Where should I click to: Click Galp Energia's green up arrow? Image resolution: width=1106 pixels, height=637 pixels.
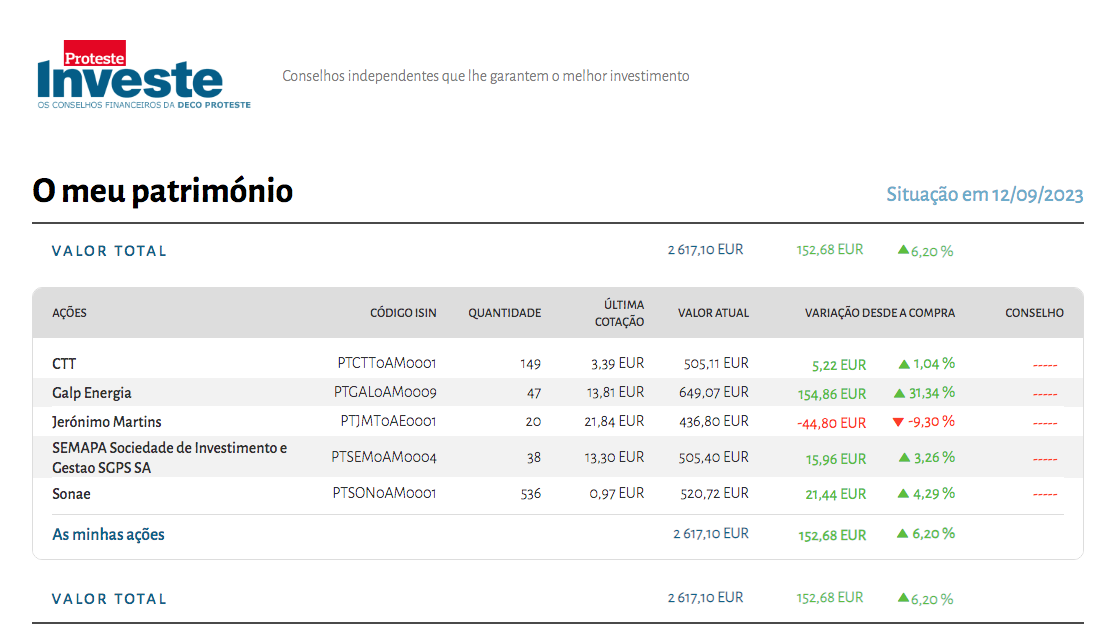[899, 393]
